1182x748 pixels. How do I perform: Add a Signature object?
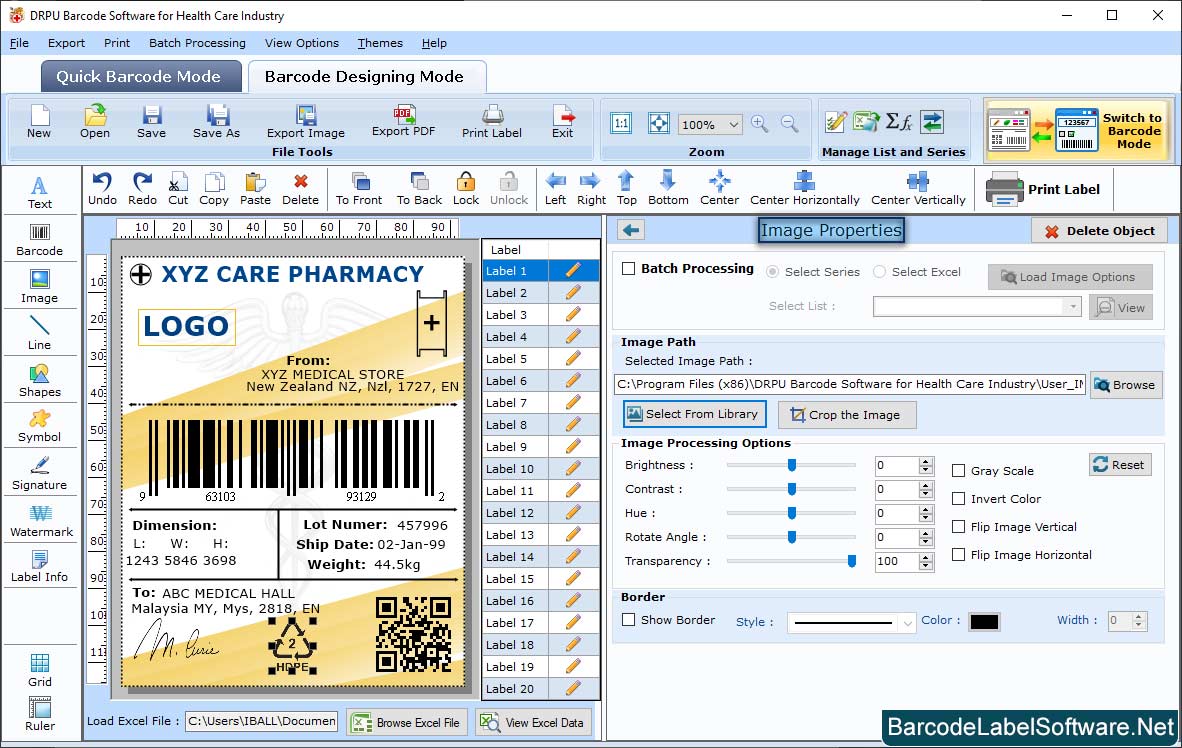39,474
